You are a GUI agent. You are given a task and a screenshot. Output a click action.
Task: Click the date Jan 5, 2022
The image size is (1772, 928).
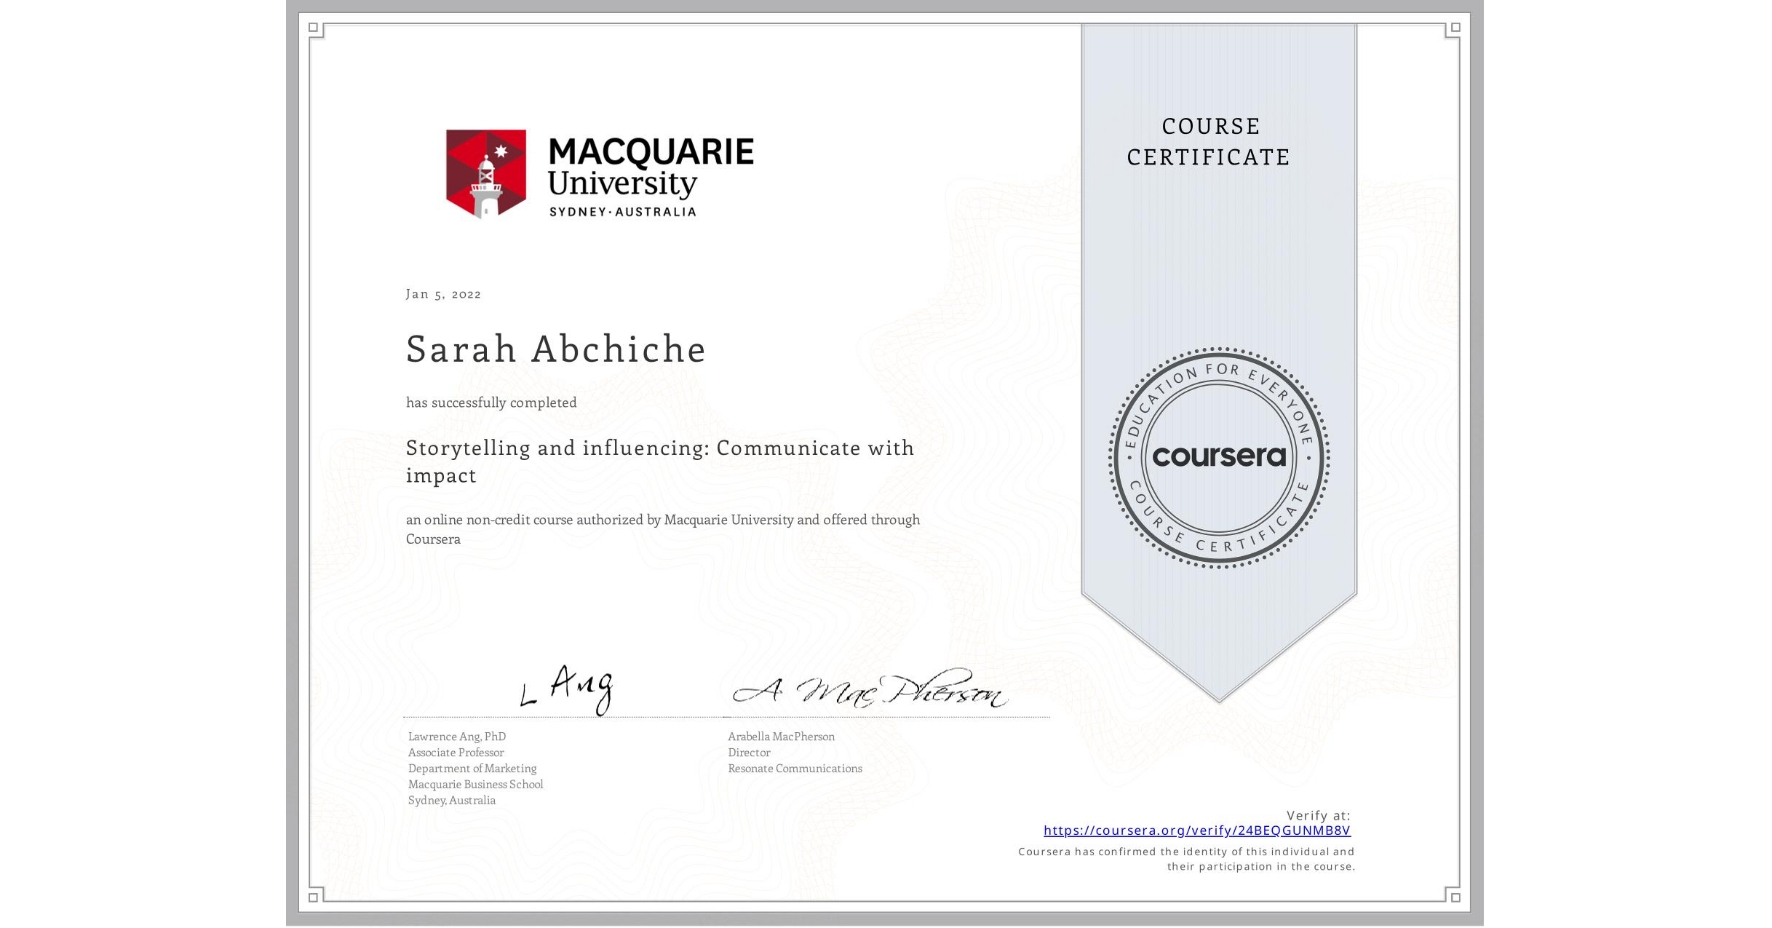pyautogui.click(x=443, y=294)
